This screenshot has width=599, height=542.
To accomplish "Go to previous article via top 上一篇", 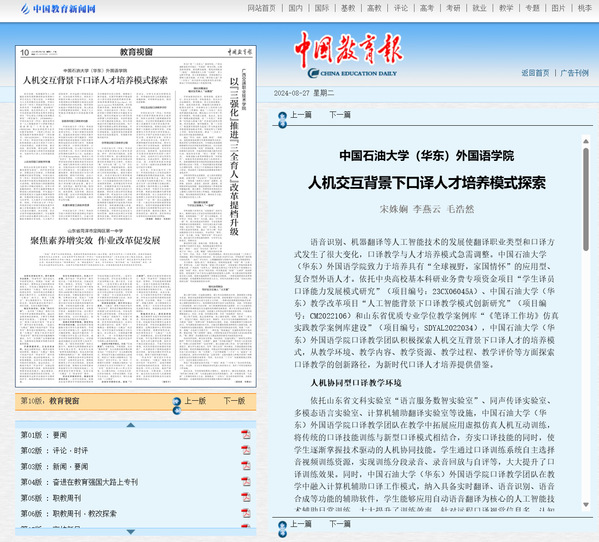I will click(x=301, y=115).
